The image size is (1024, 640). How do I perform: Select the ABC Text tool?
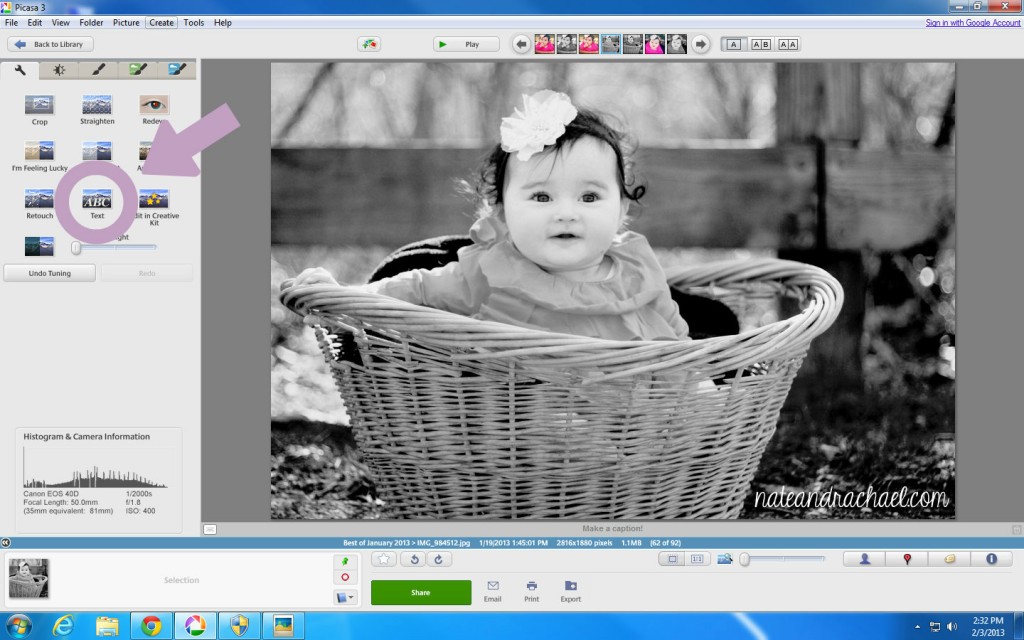(x=97, y=199)
